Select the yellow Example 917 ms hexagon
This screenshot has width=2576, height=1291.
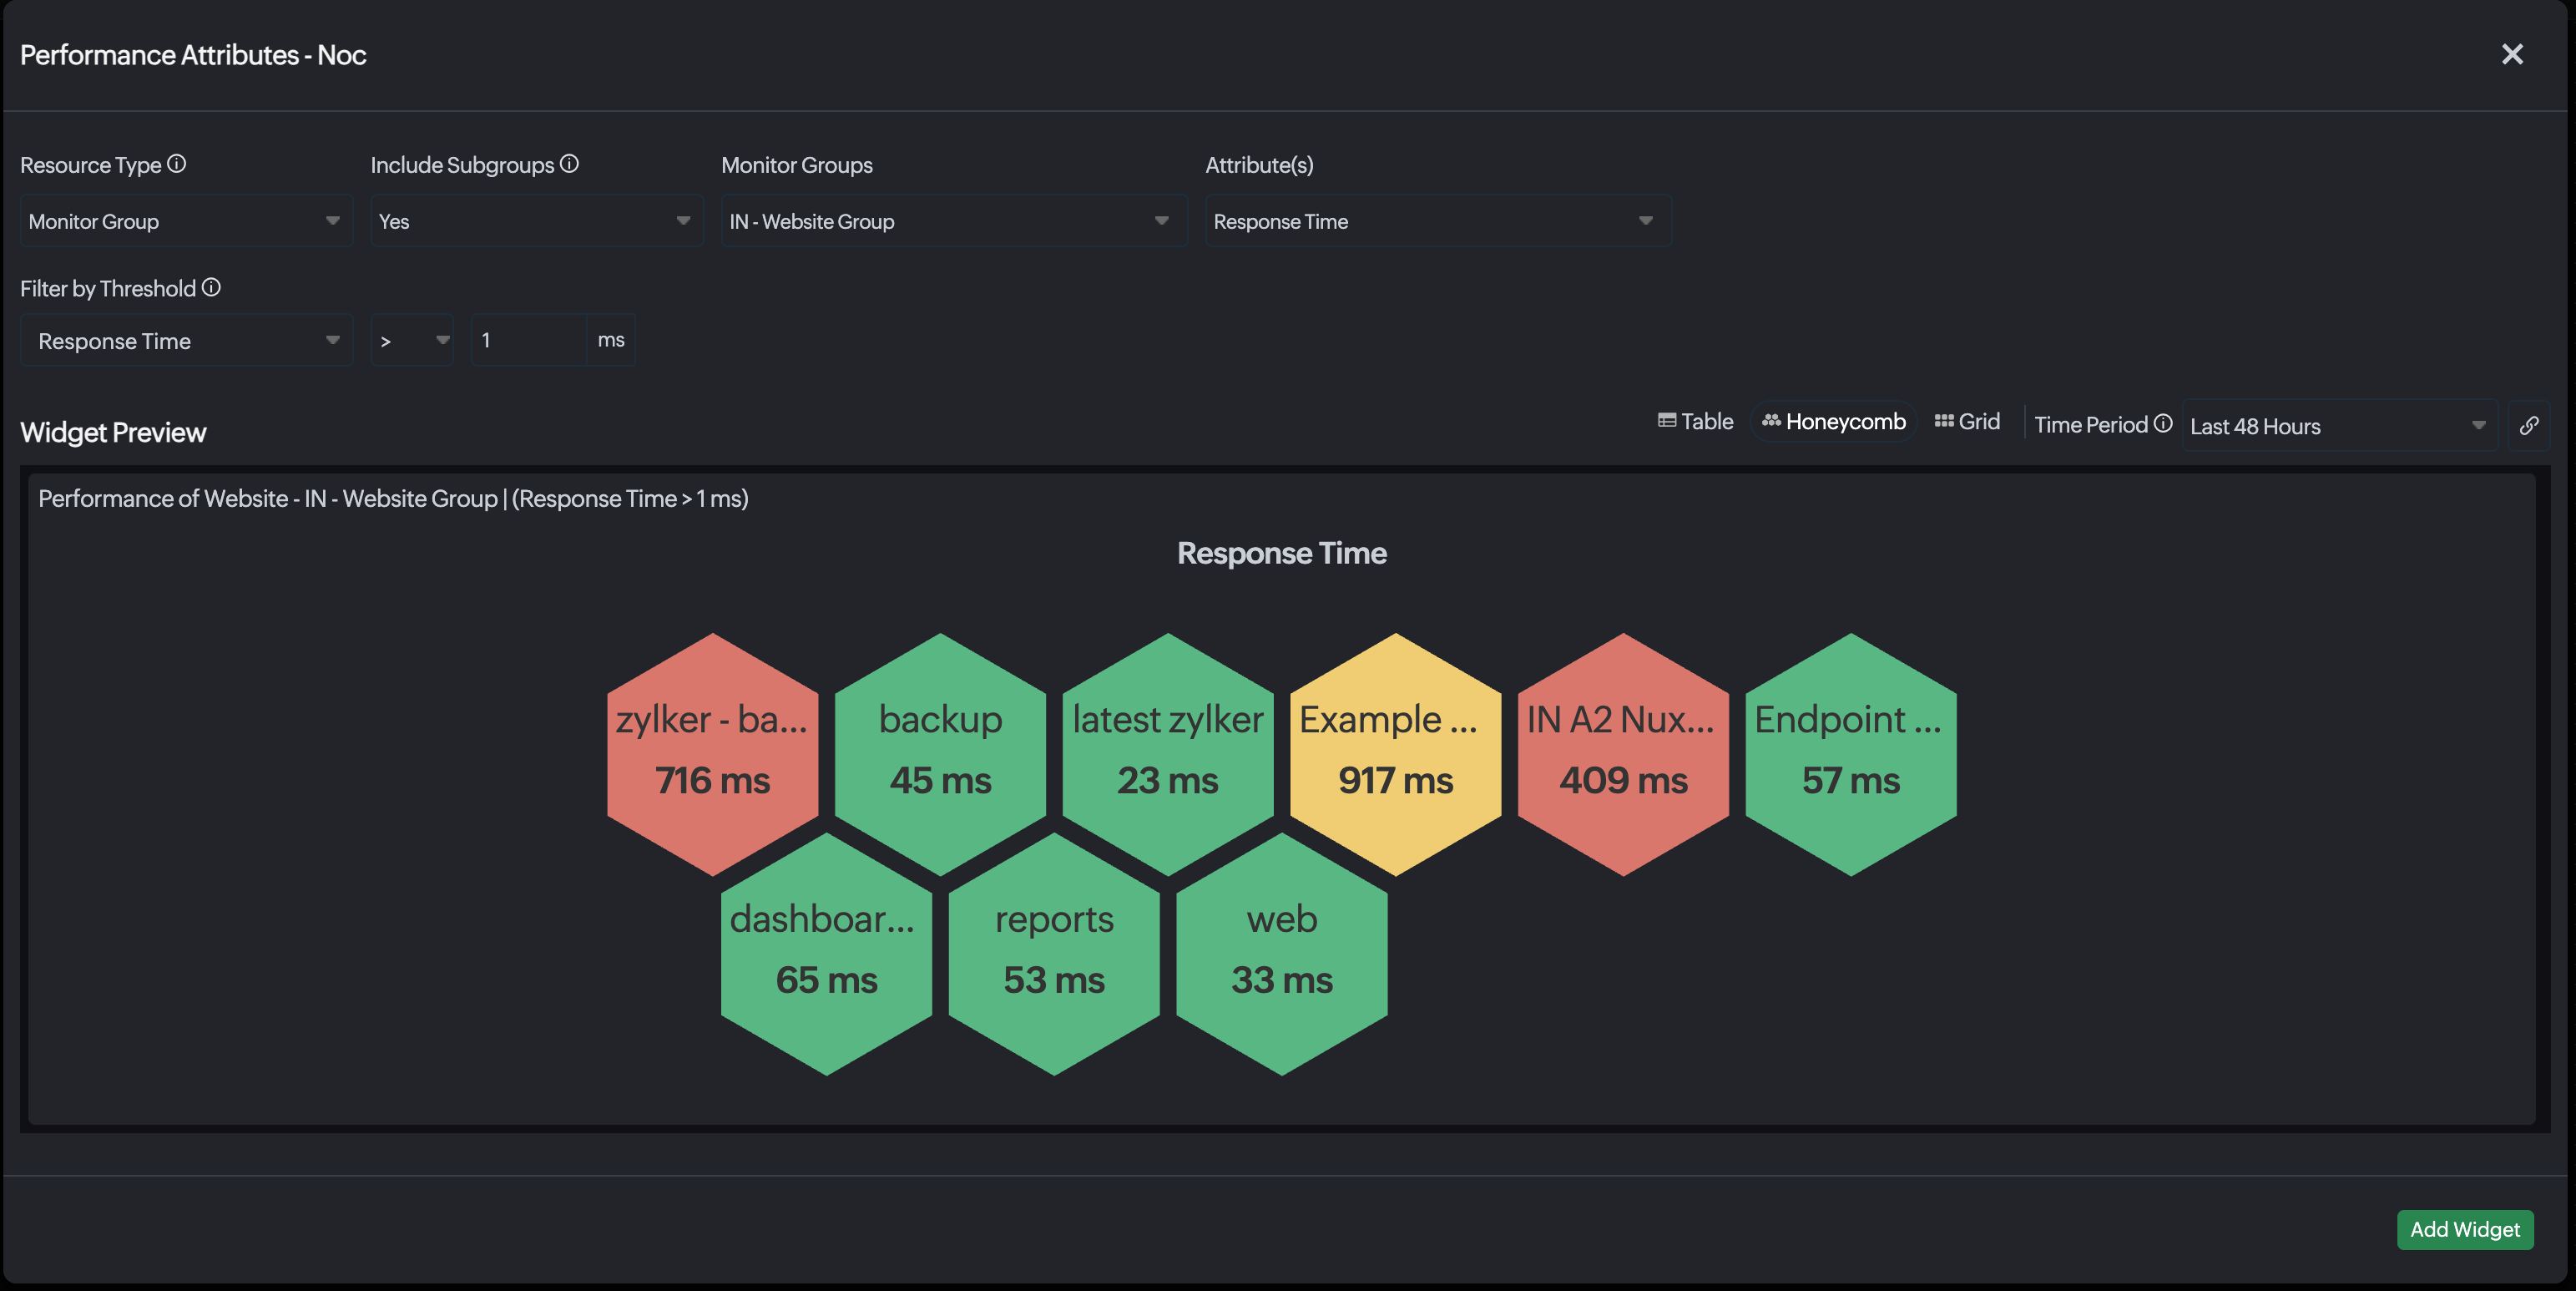[x=1395, y=755]
